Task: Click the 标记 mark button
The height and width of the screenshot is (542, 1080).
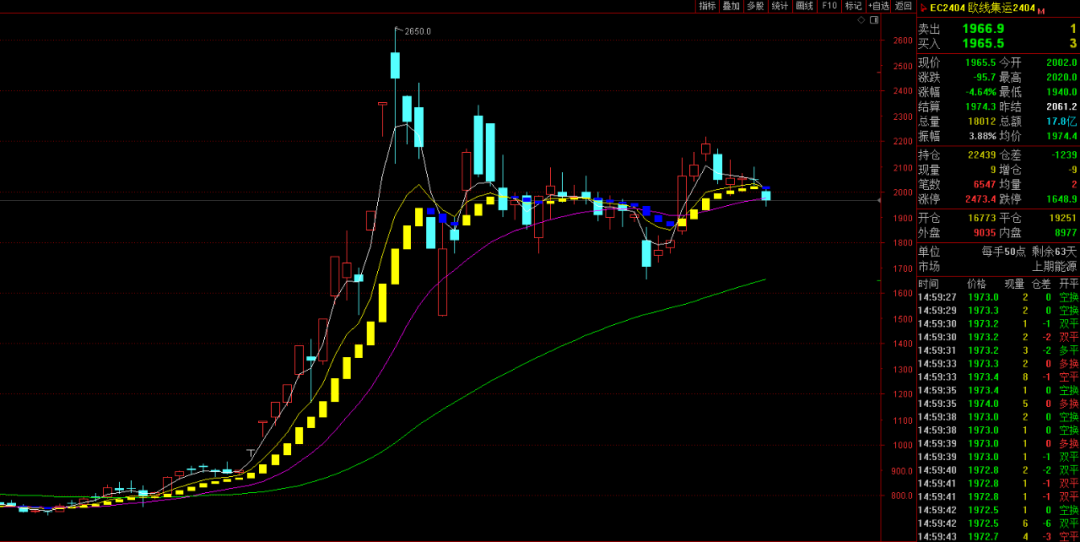Action: (x=853, y=6)
